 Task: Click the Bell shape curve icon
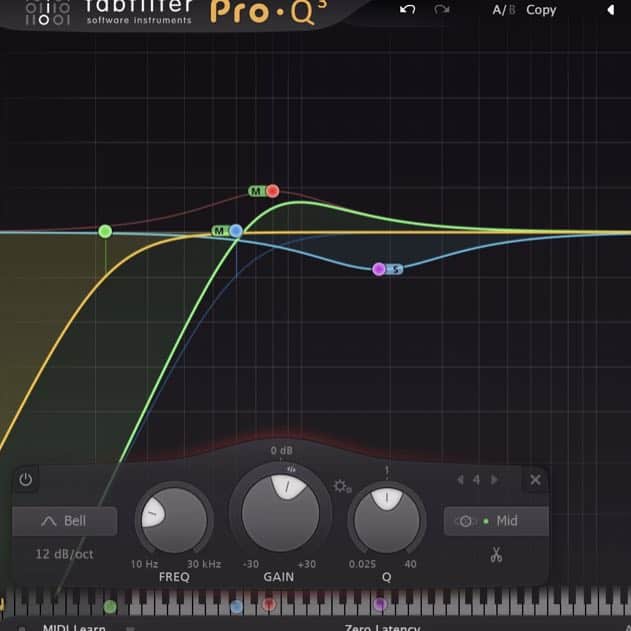click(x=49, y=522)
